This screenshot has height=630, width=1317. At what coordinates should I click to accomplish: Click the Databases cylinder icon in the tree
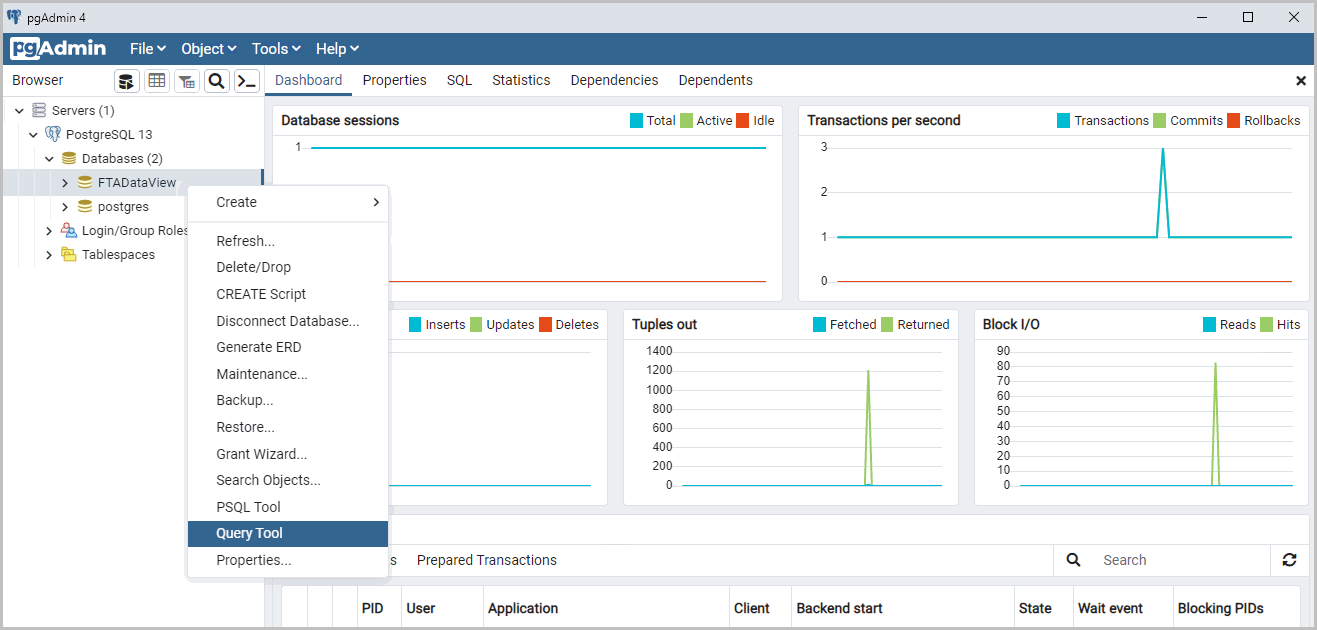[69, 158]
